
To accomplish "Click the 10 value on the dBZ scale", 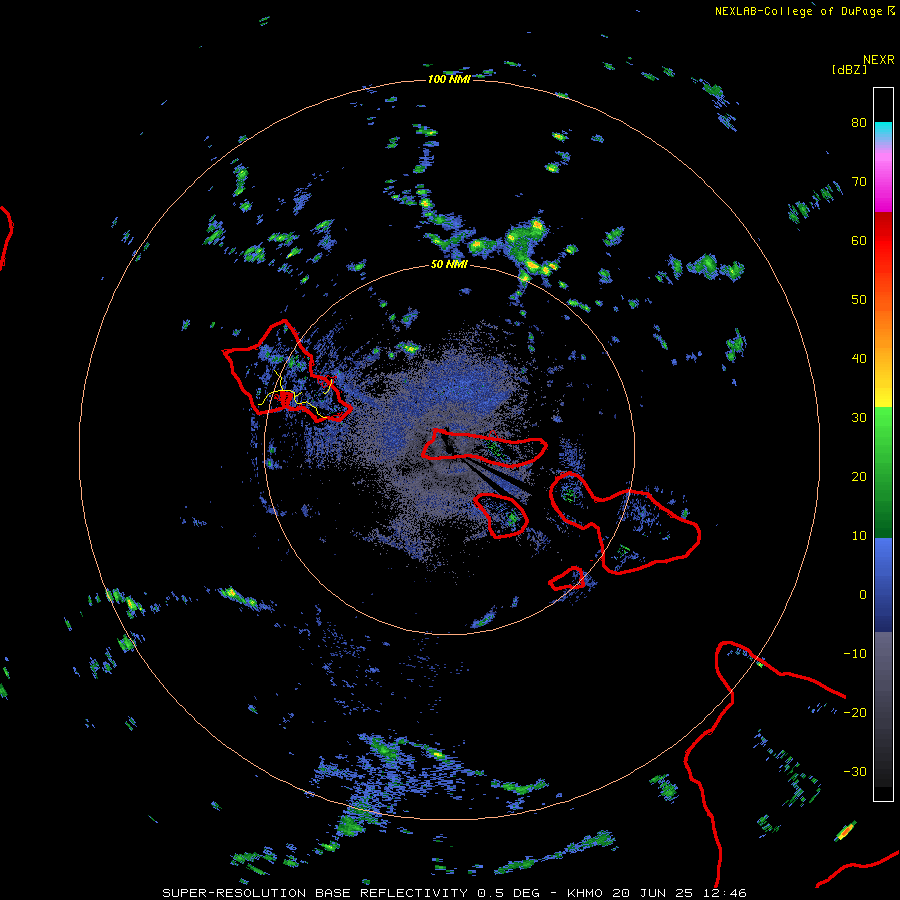I will pyautogui.click(x=859, y=536).
